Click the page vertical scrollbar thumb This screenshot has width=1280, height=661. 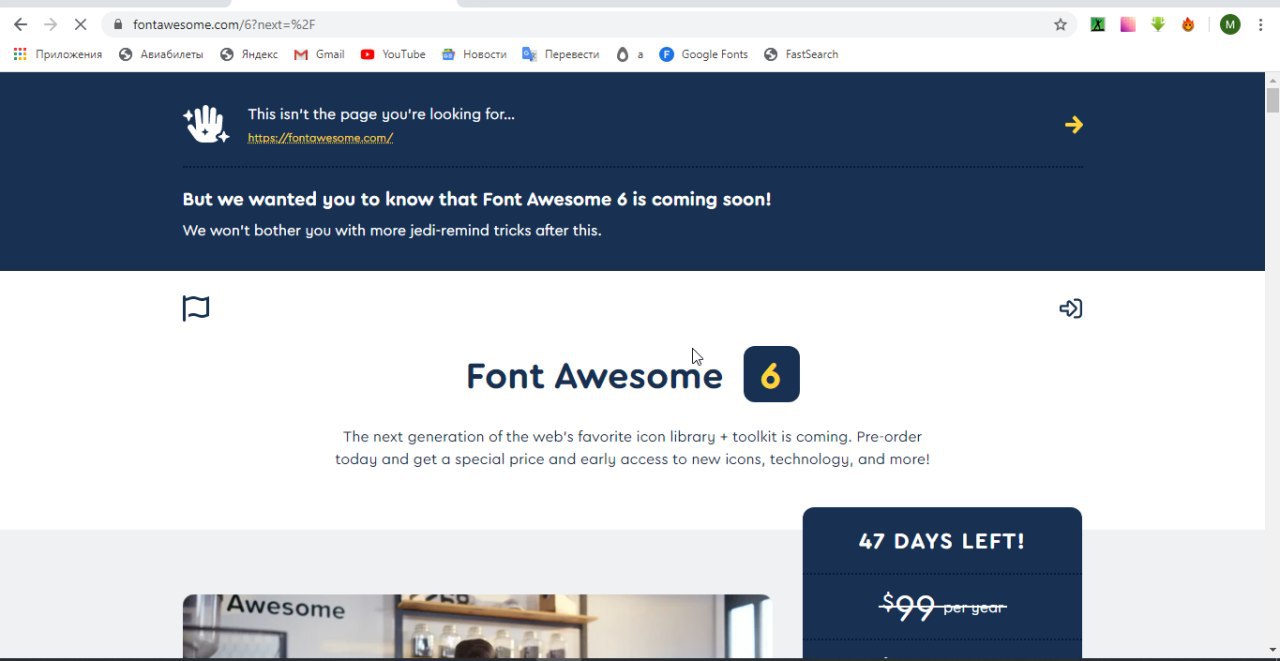tap(1272, 100)
